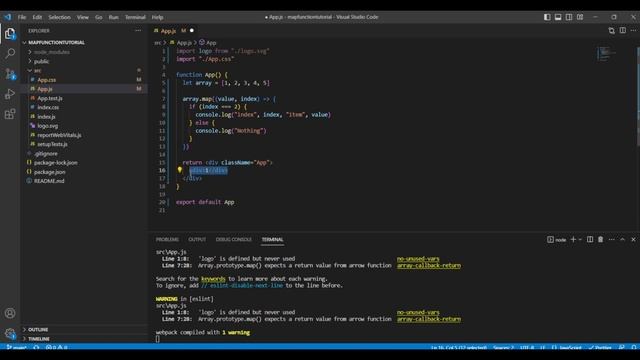Open the Explorer More Actions ellipsis
This screenshot has height=360, width=640.
point(138,31)
